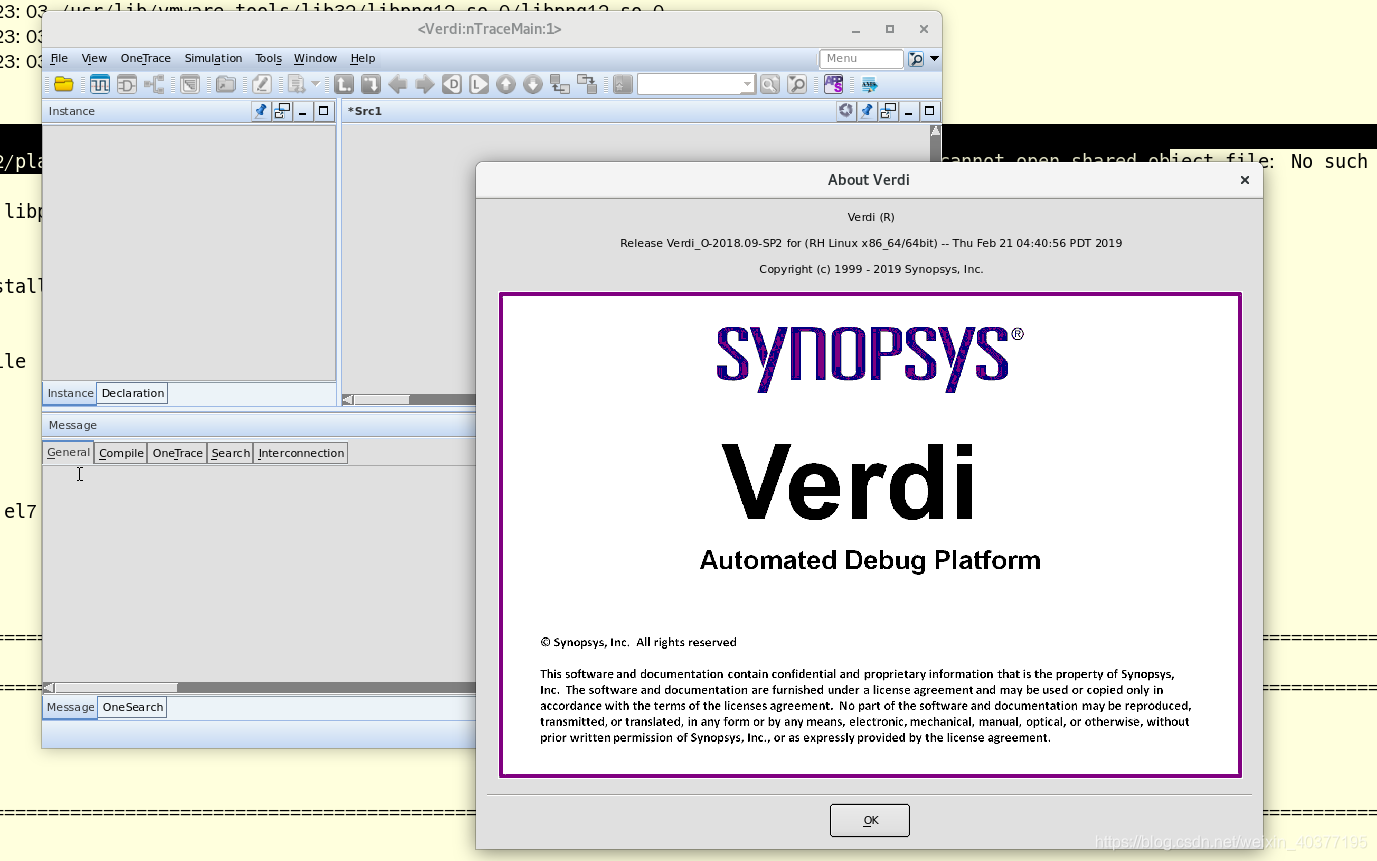Switch to the Instance tab
Screen dimensions: 1377x861
pos(70,393)
